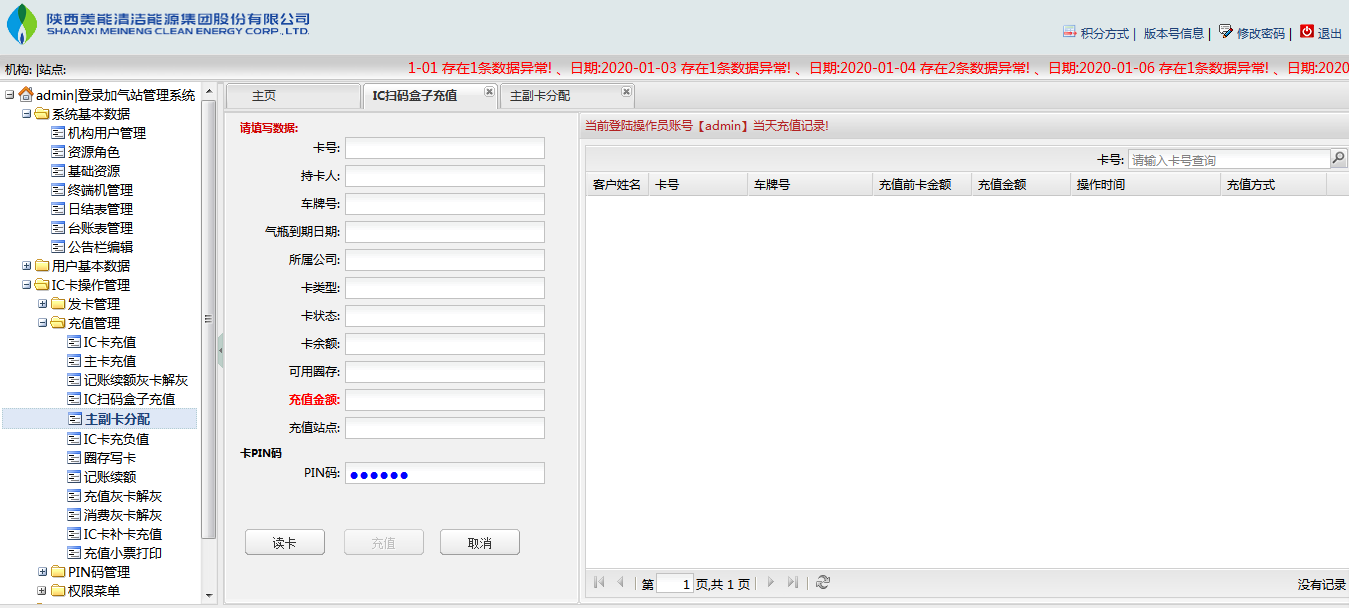Image resolution: width=1349 pixels, height=608 pixels.
Task: Click the refresh icon in pagination bar
Action: tap(823, 583)
